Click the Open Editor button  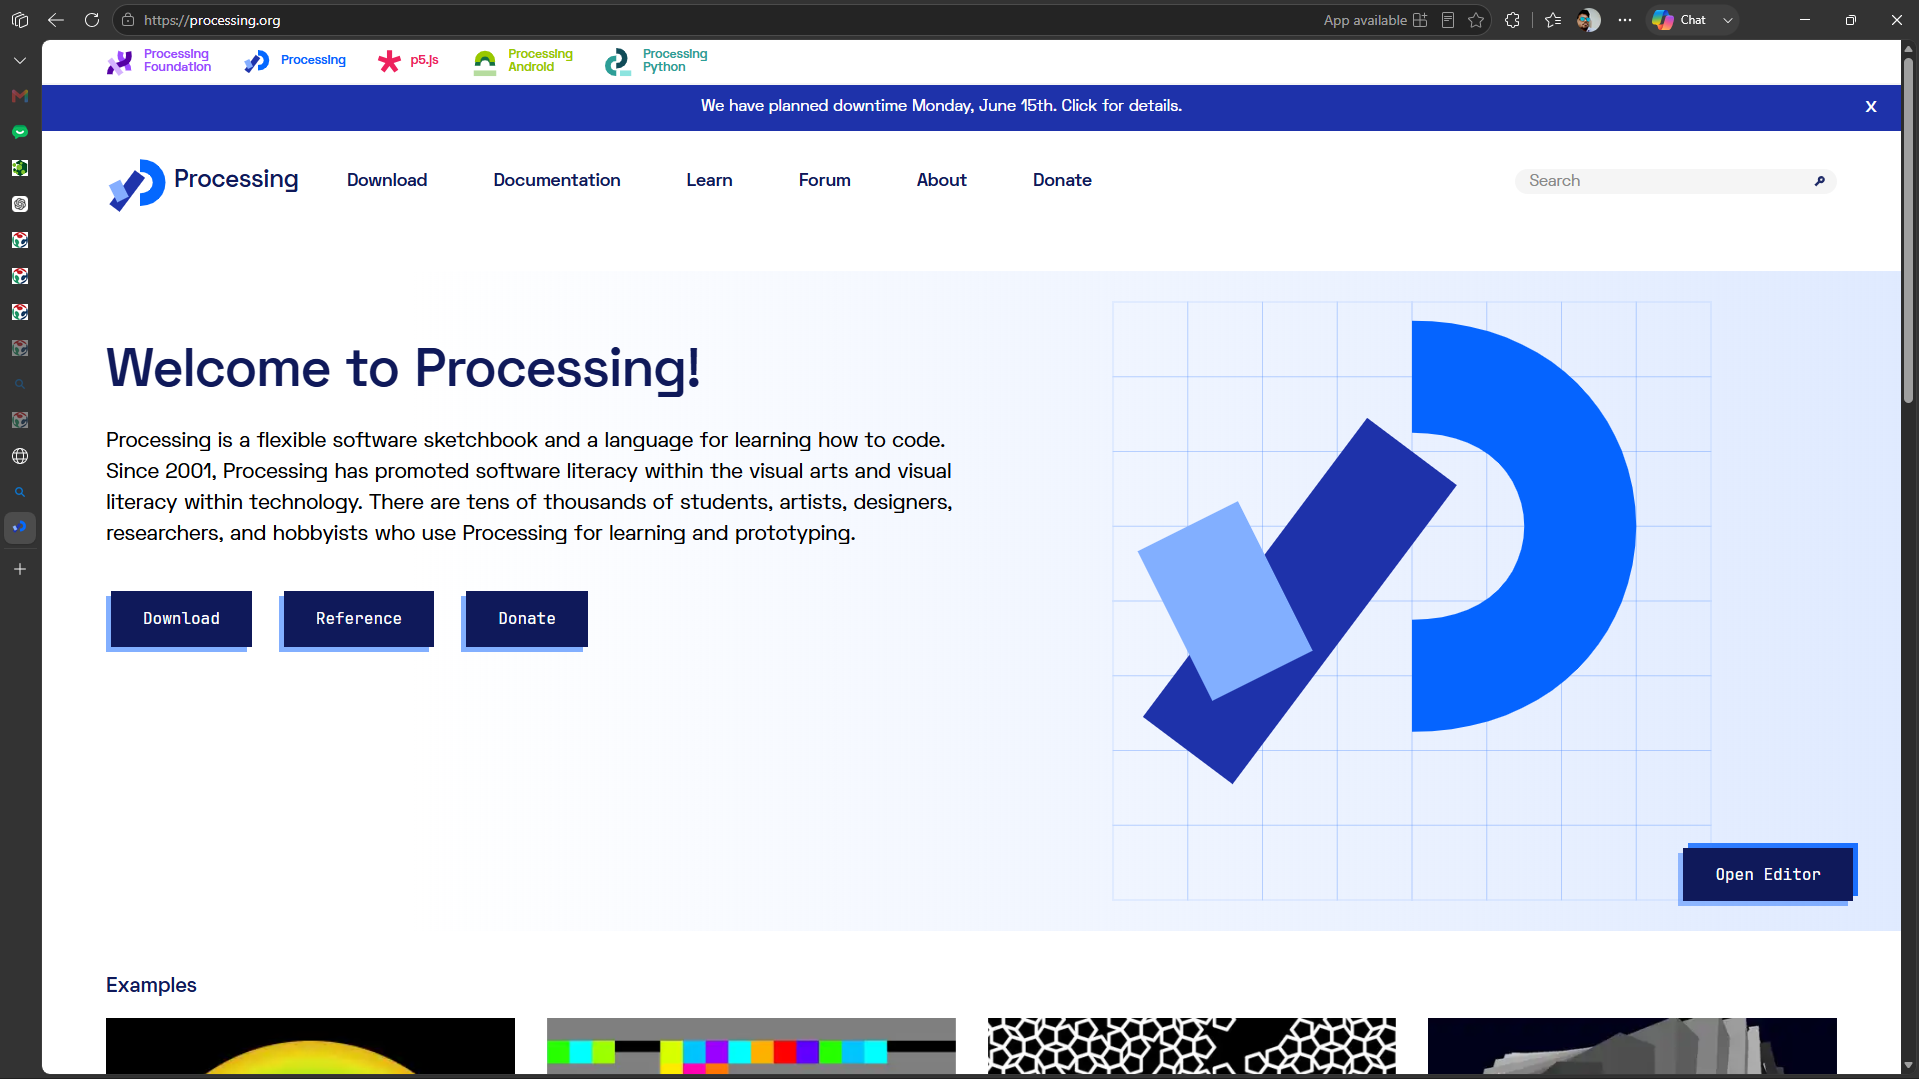coord(1768,874)
